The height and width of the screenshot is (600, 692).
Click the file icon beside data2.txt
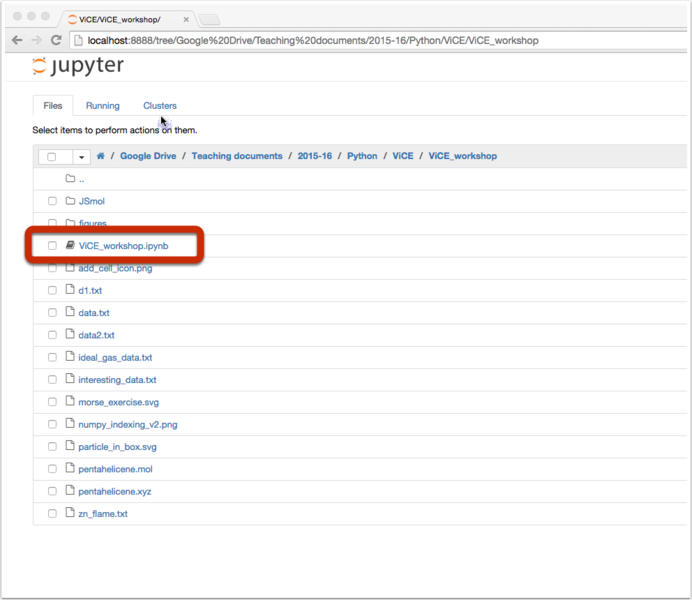70,334
